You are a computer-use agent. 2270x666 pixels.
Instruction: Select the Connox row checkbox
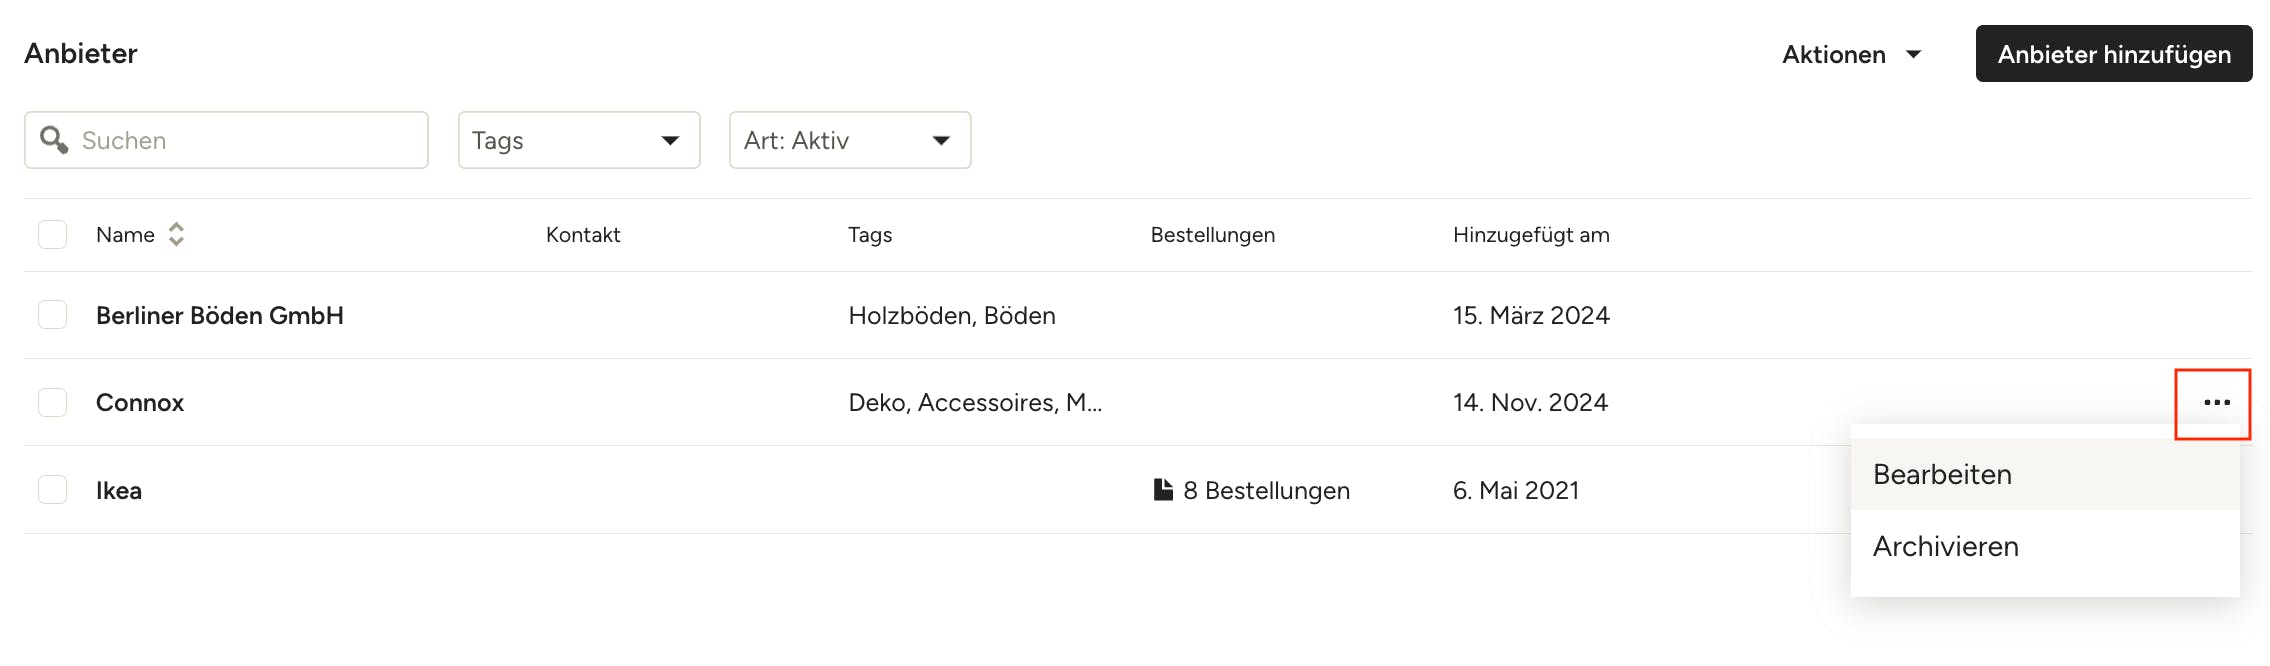(x=52, y=402)
